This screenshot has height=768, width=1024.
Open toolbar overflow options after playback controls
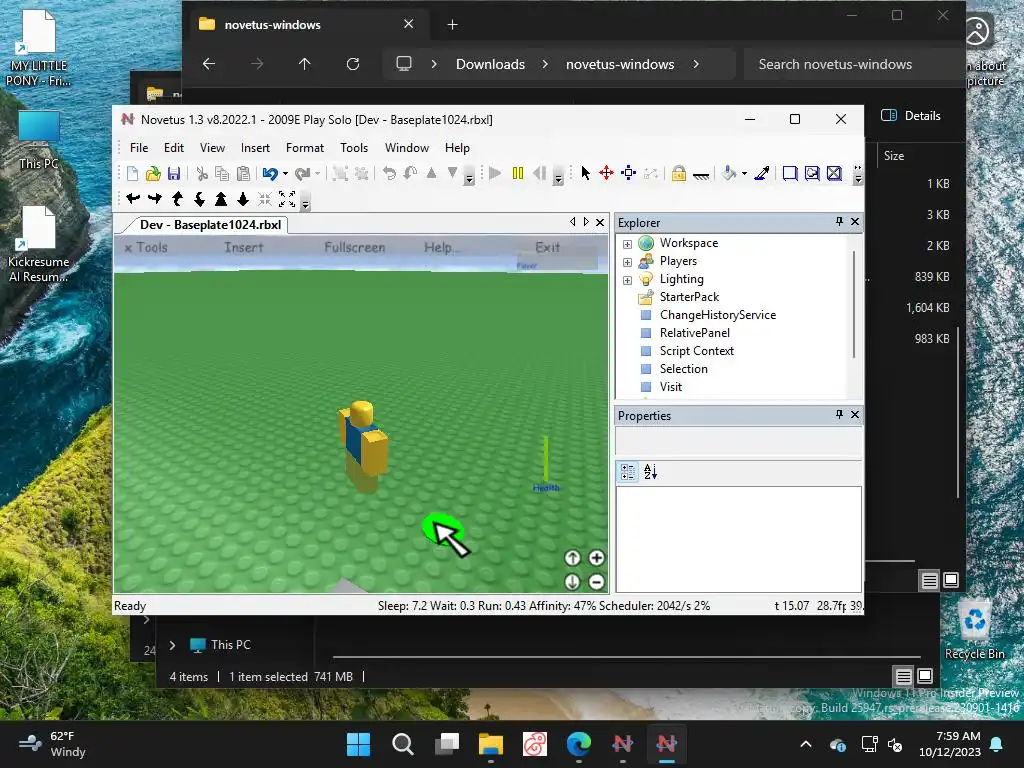click(x=558, y=175)
